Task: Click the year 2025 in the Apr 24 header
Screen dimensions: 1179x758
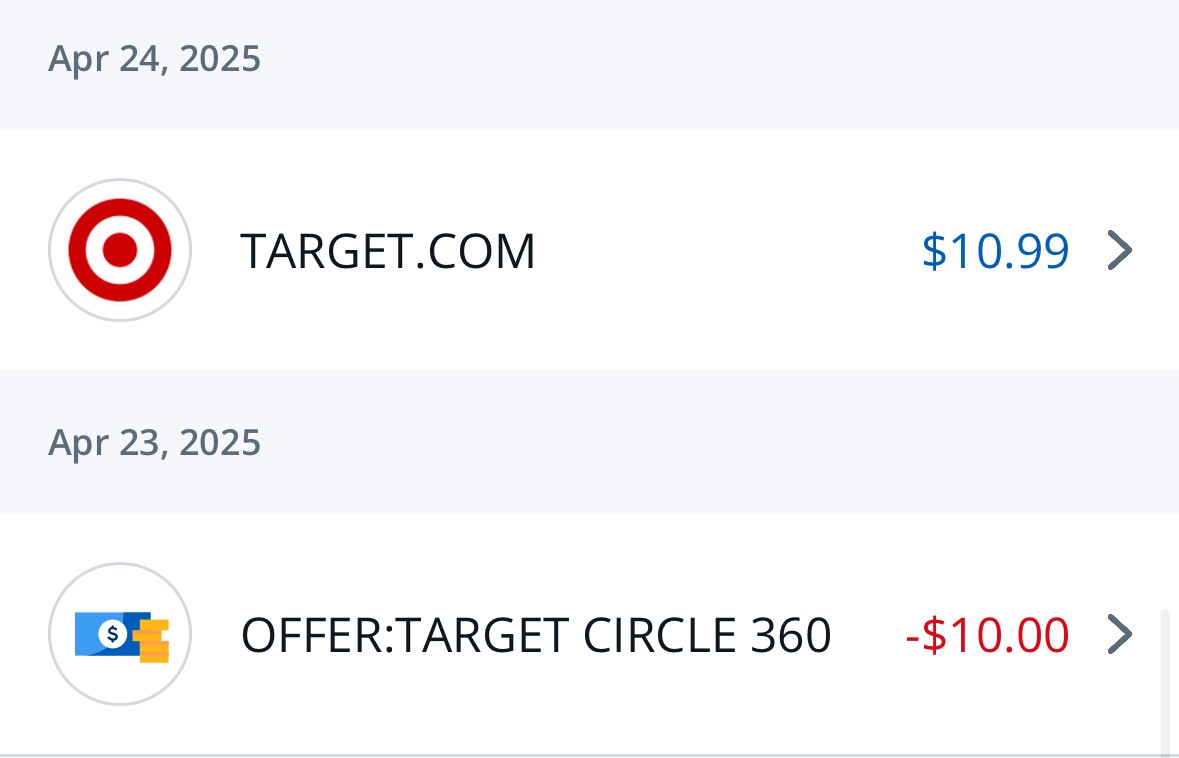Action: pyautogui.click(x=220, y=59)
